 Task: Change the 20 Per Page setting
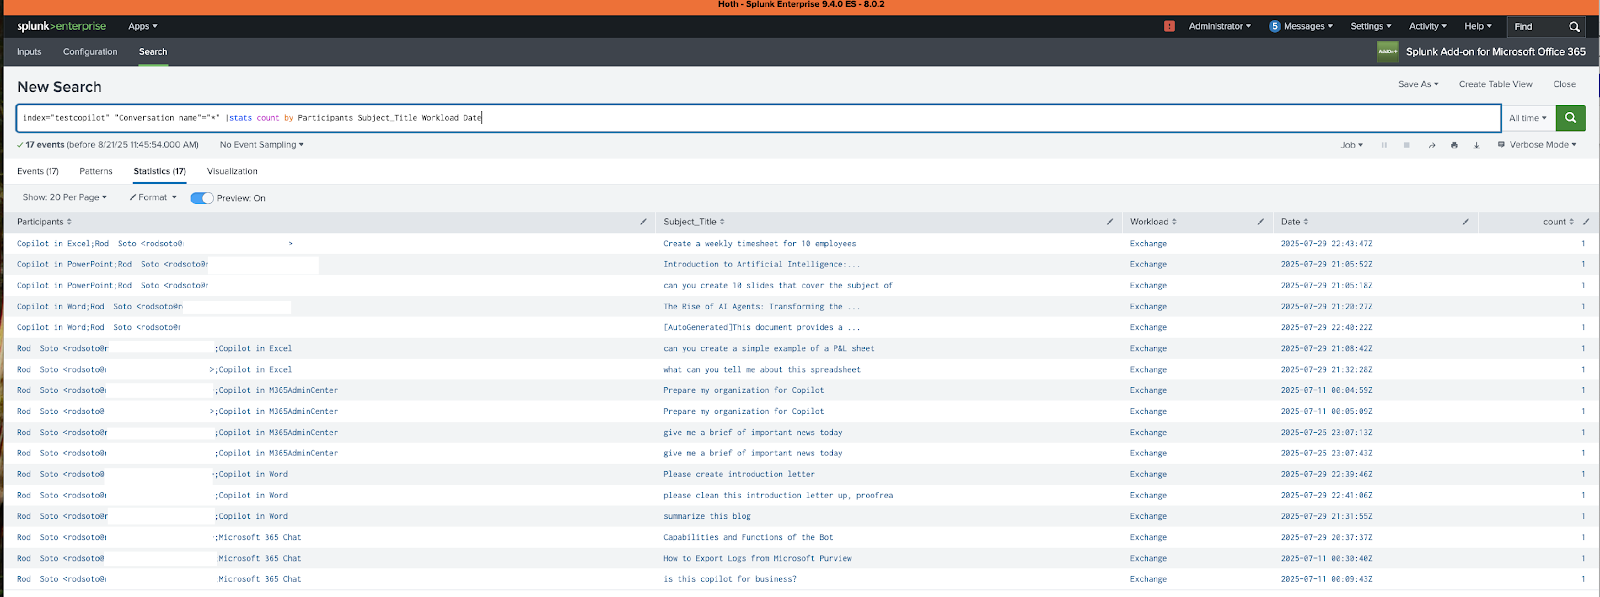[x=65, y=198]
